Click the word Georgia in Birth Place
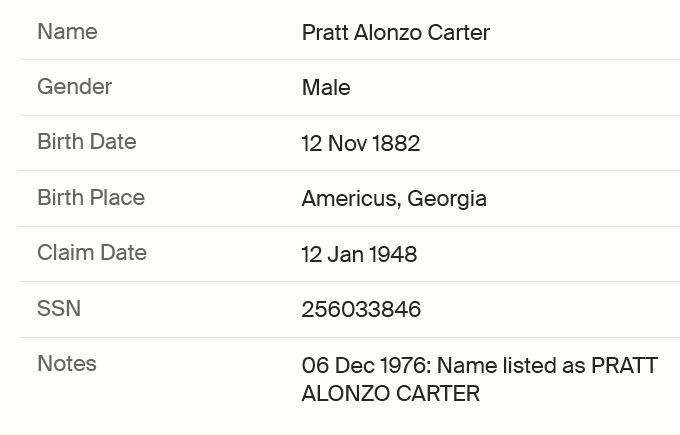 tap(447, 200)
